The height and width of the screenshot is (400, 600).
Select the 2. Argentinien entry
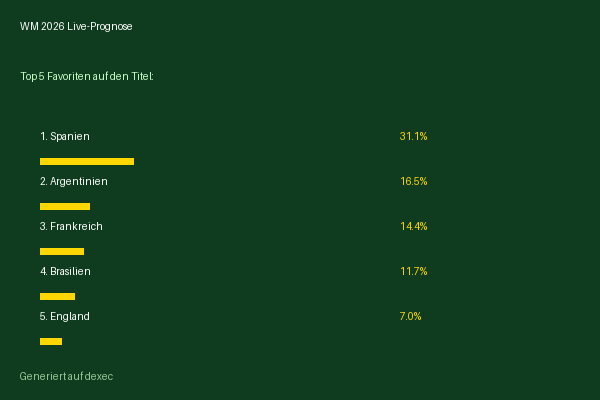point(73,181)
